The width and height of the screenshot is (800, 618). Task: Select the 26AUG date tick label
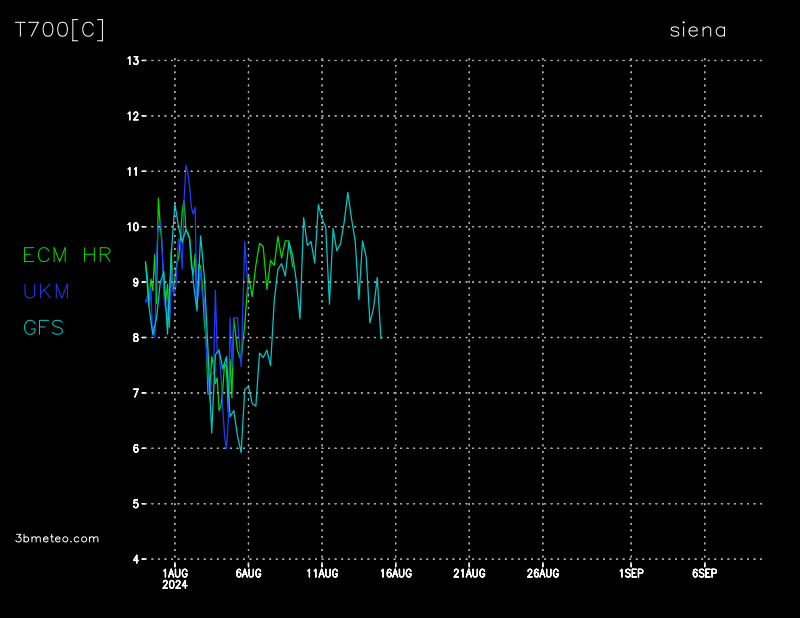tap(543, 573)
